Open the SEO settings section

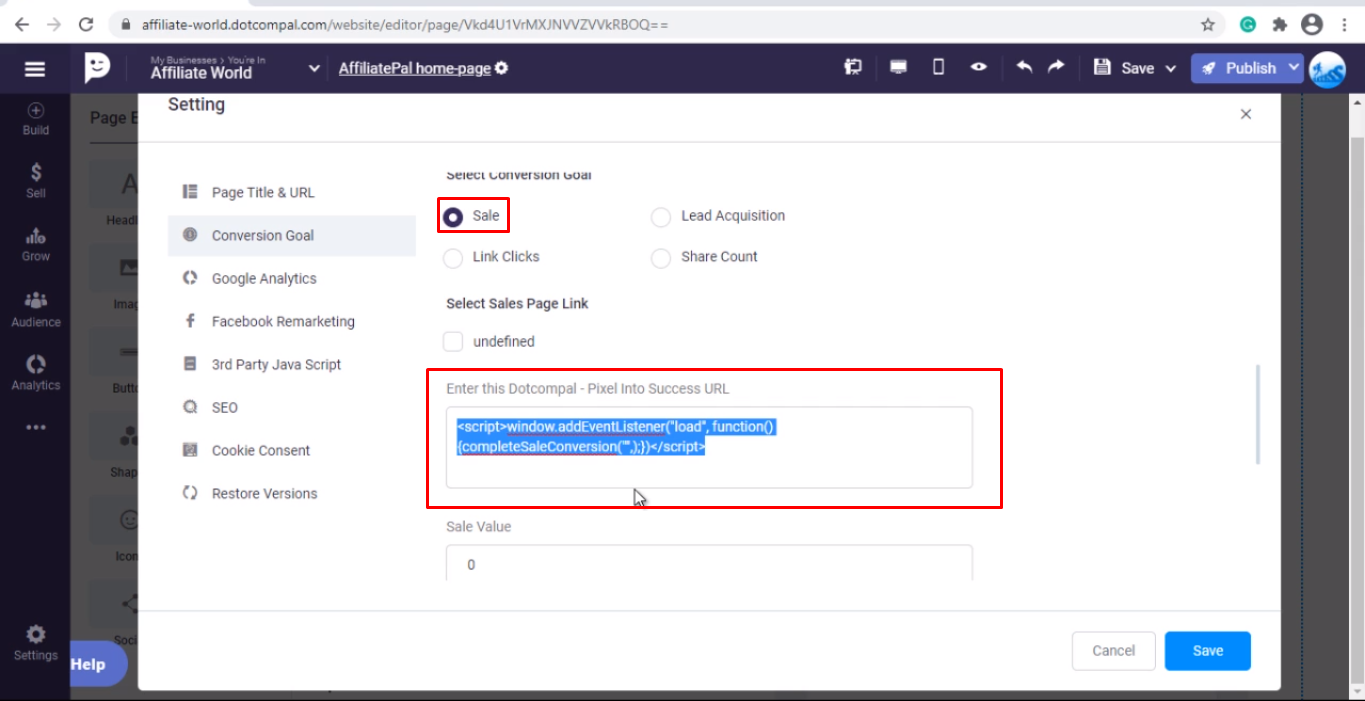click(x=292, y=408)
